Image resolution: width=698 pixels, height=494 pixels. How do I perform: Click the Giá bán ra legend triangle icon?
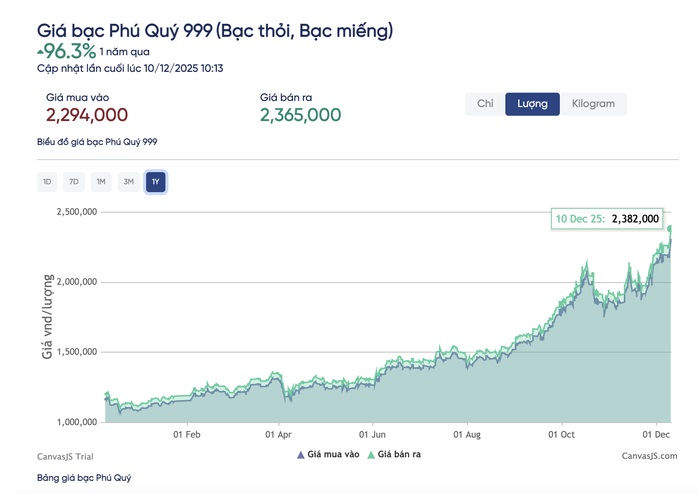click(371, 455)
